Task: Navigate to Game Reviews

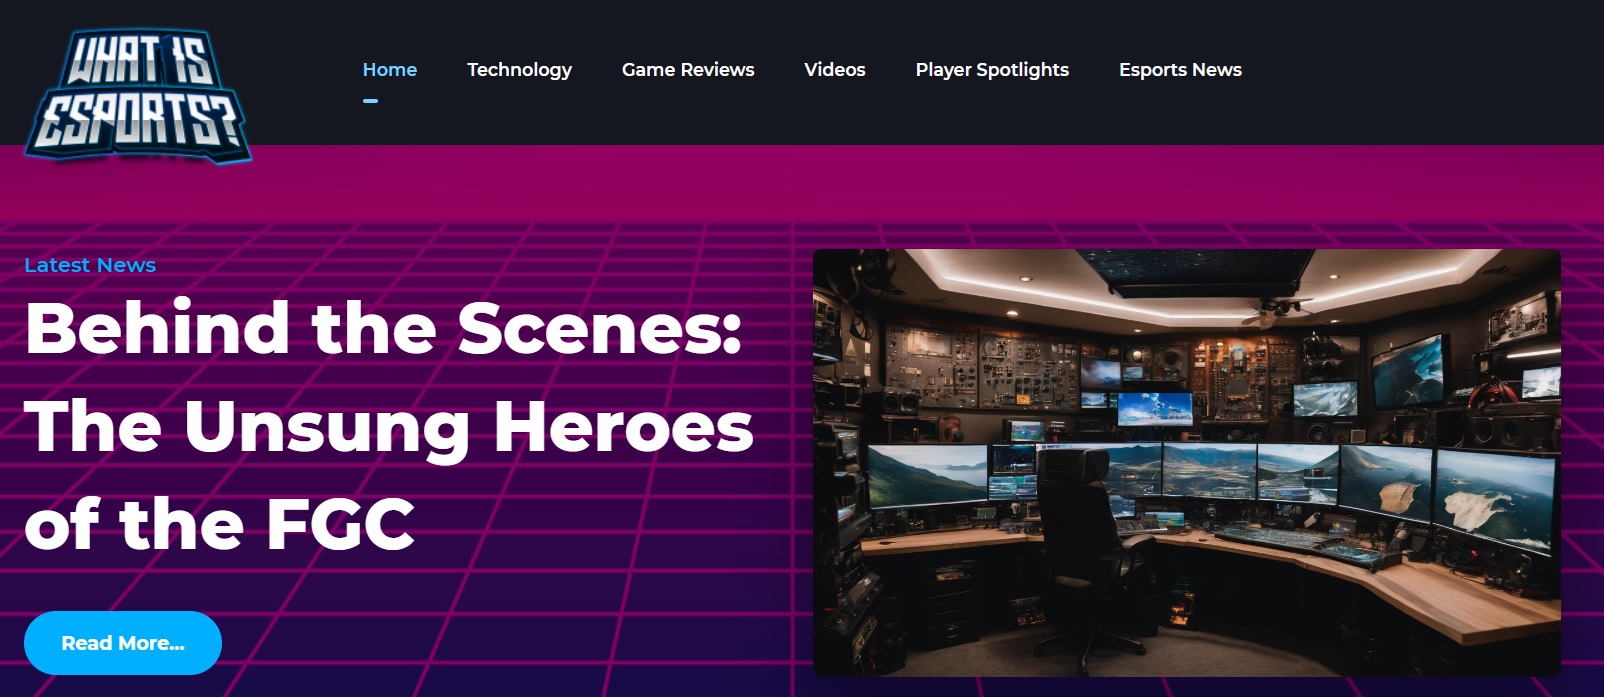Action: point(688,70)
